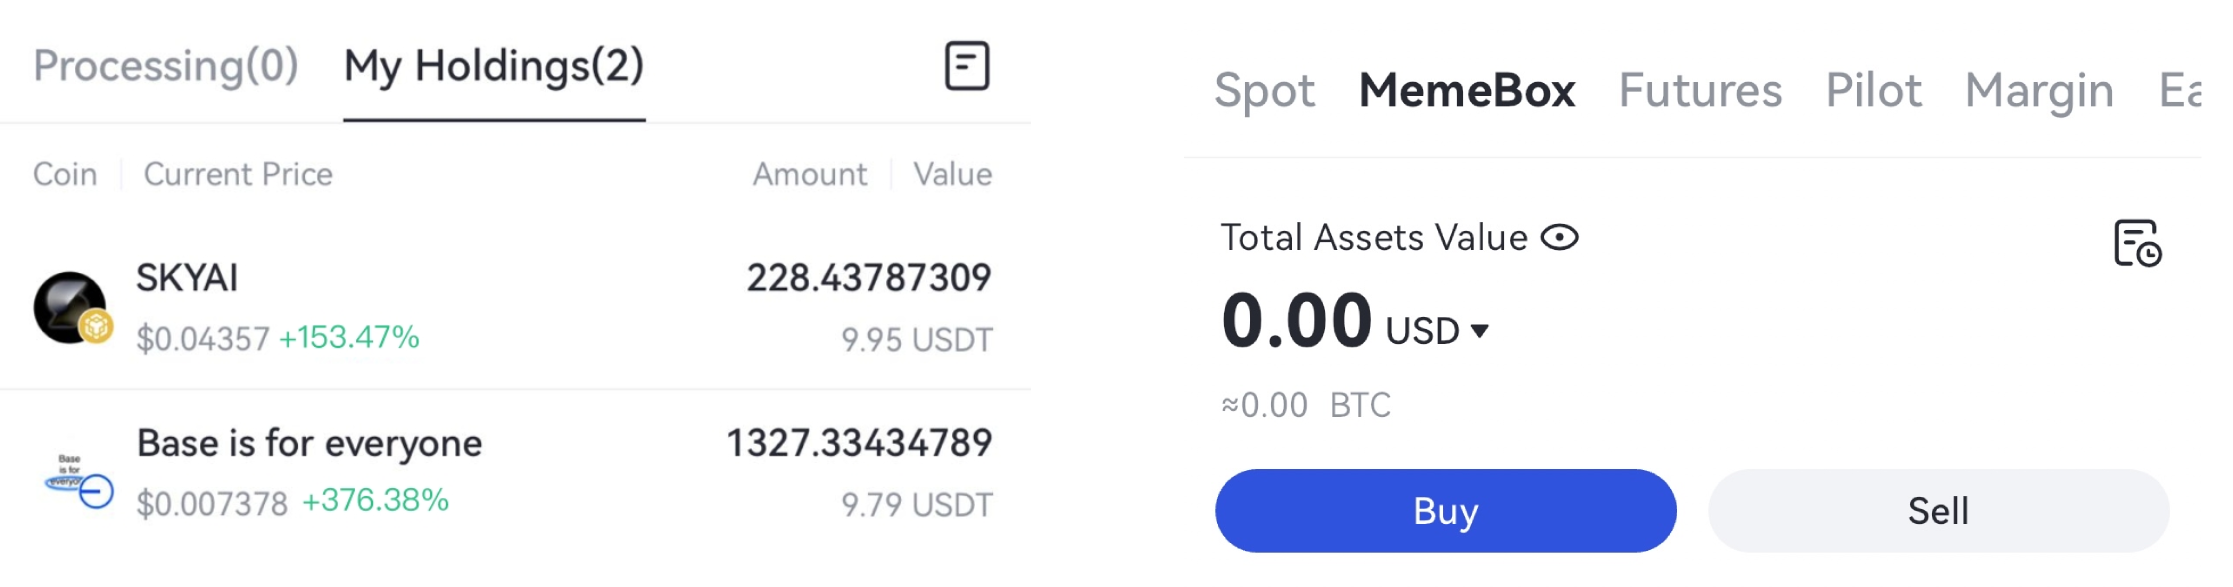Open the SKYAI holding row name

coord(187,278)
